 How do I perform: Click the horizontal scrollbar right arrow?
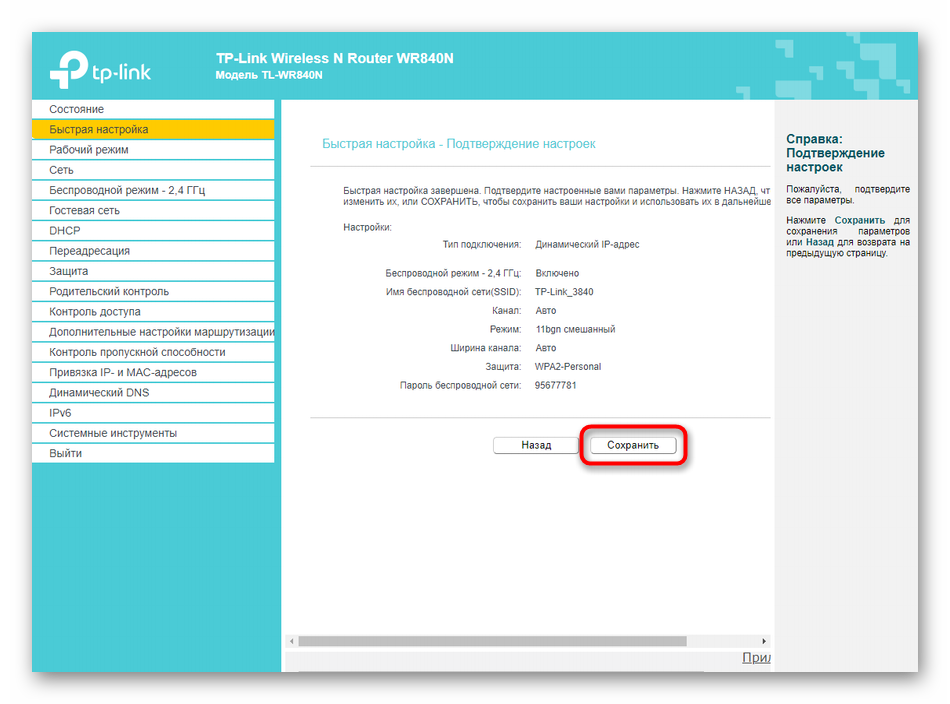[x=764, y=641]
